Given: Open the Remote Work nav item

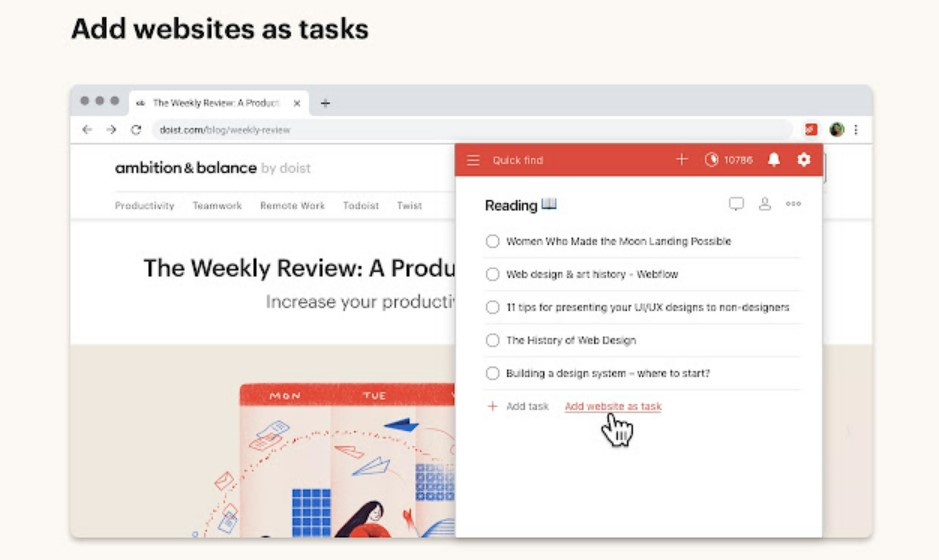Looking at the screenshot, I should point(292,205).
